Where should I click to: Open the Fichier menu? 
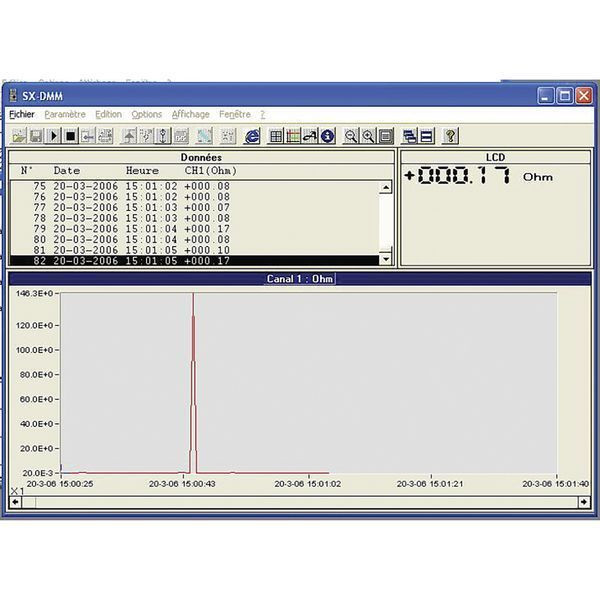pos(21,115)
